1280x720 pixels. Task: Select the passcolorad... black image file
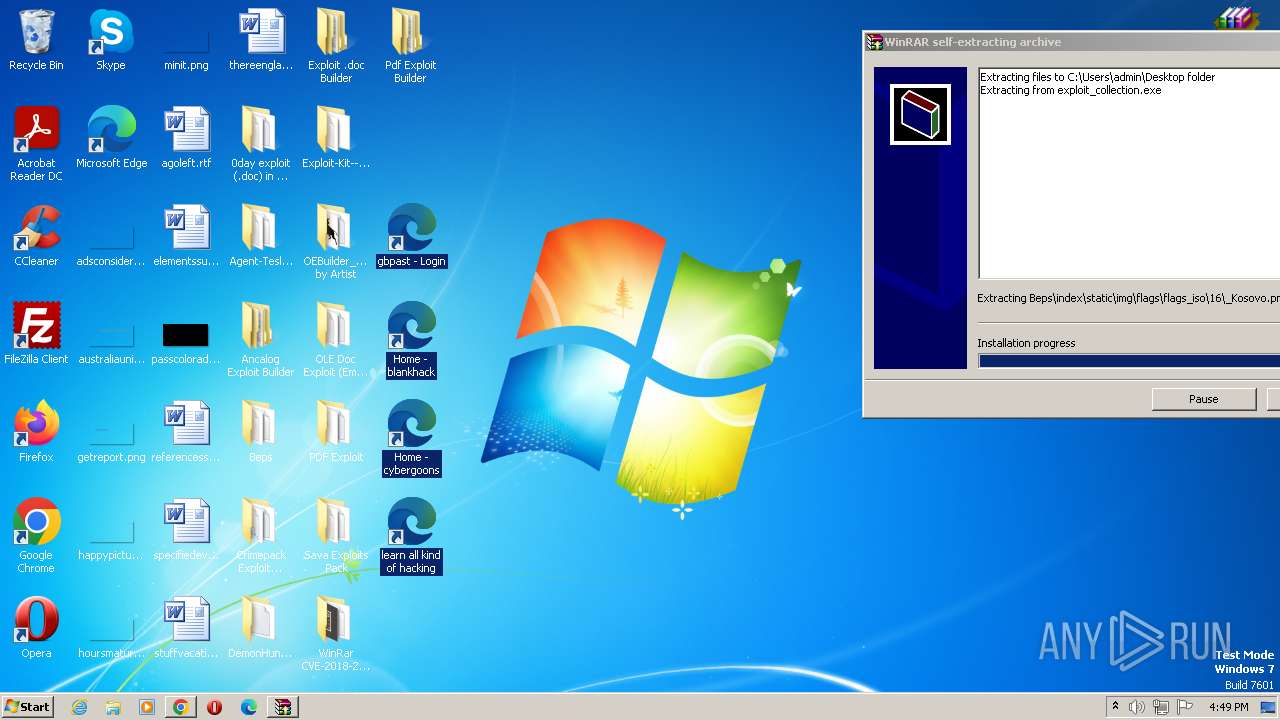pyautogui.click(x=186, y=335)
